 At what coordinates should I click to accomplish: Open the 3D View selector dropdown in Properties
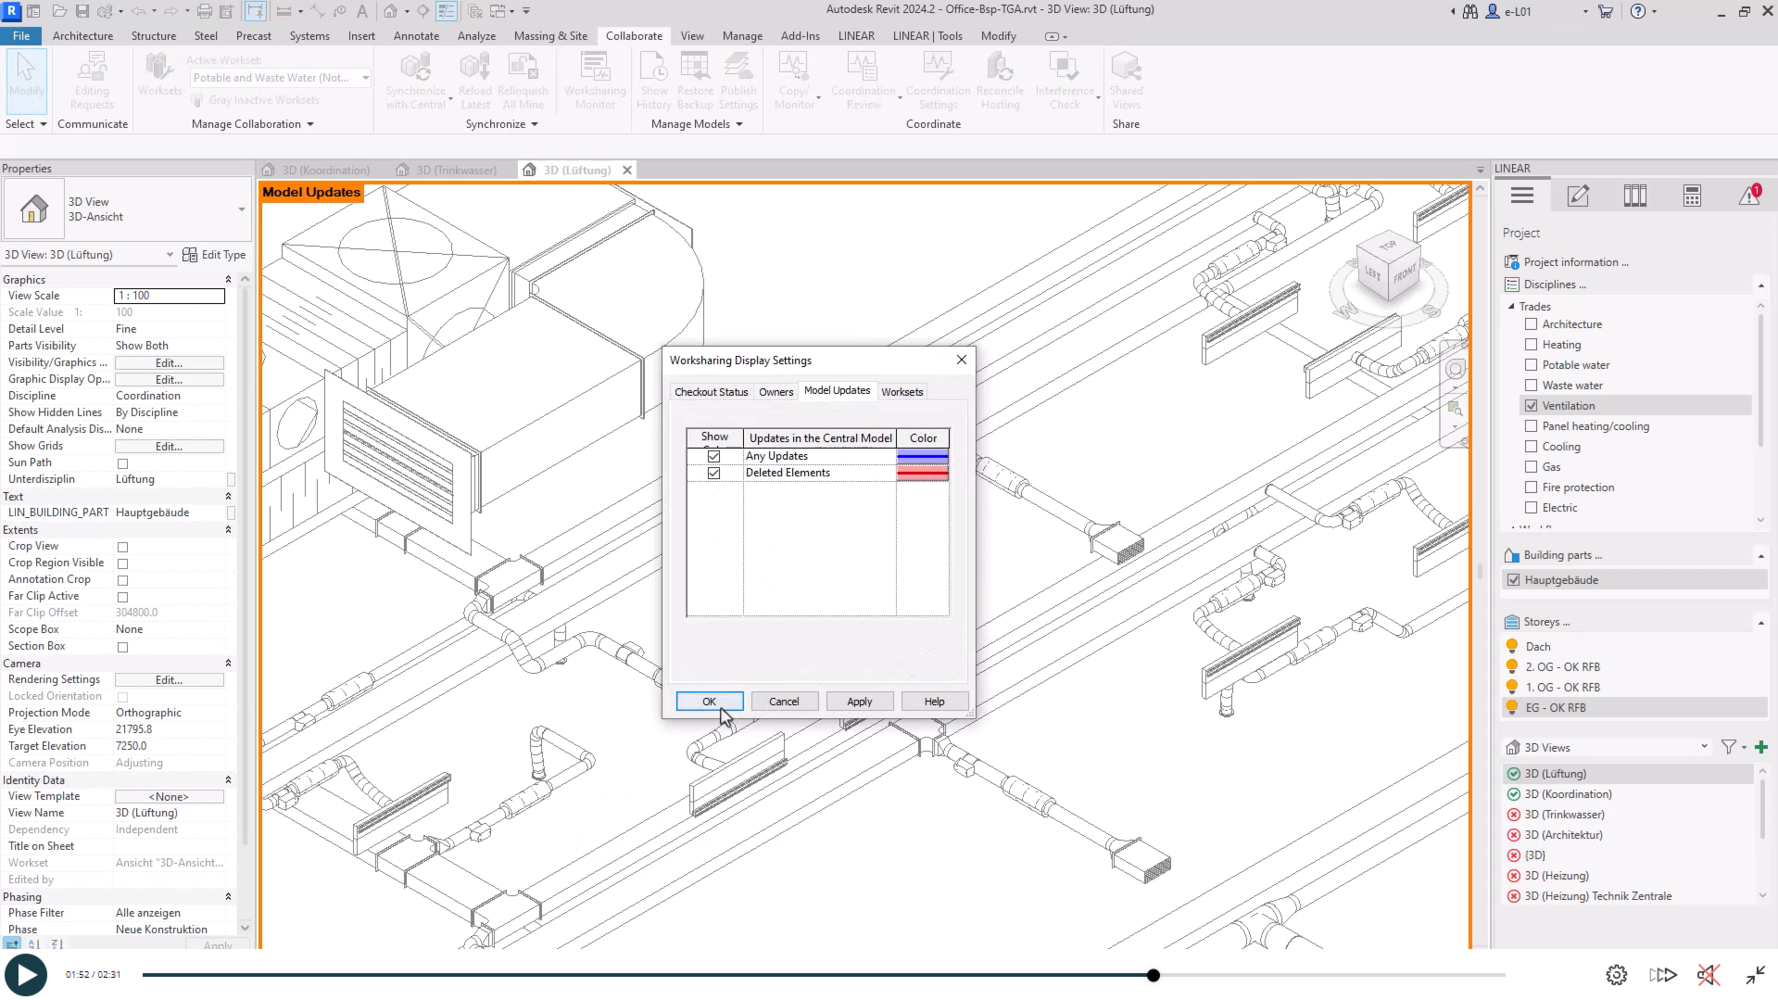pos(169,255)
